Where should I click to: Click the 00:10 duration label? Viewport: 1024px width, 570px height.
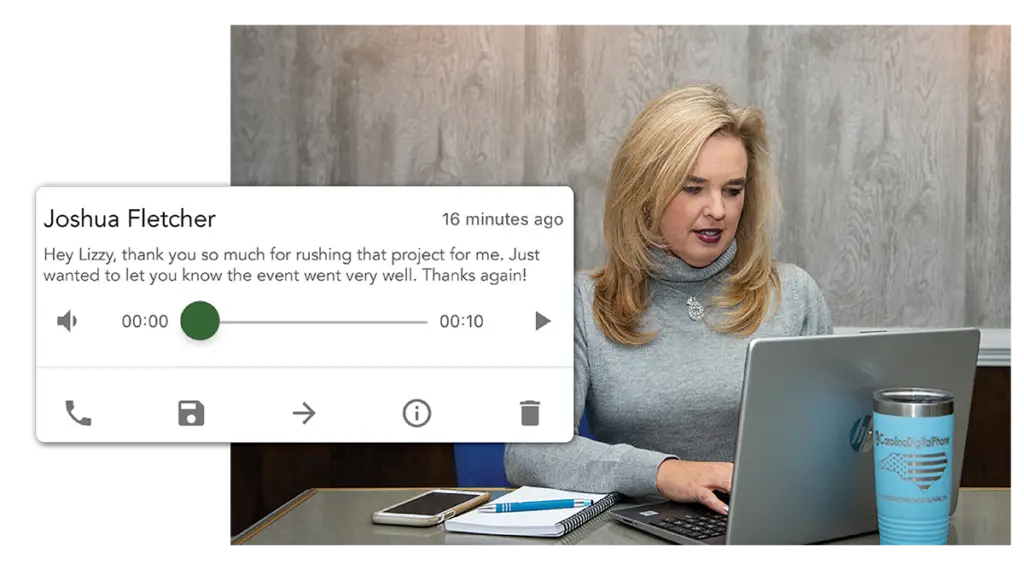(x=461, y=321)
